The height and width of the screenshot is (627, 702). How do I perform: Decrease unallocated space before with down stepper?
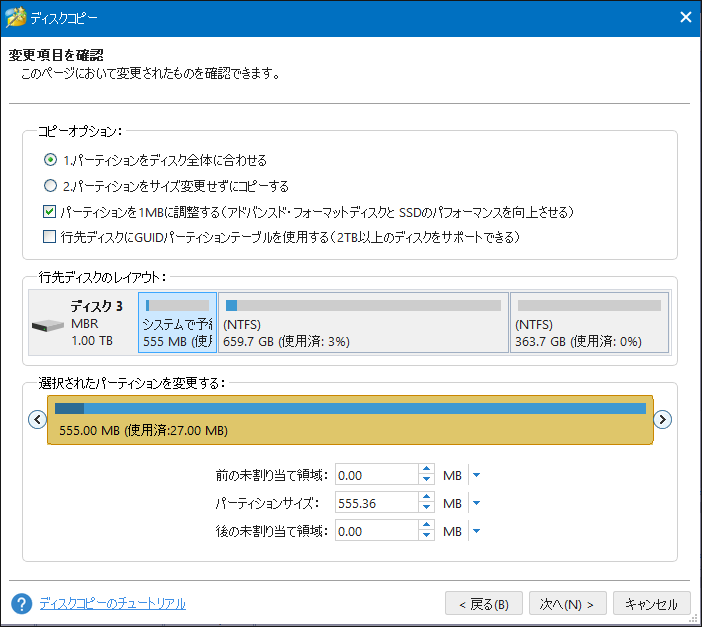426,480
